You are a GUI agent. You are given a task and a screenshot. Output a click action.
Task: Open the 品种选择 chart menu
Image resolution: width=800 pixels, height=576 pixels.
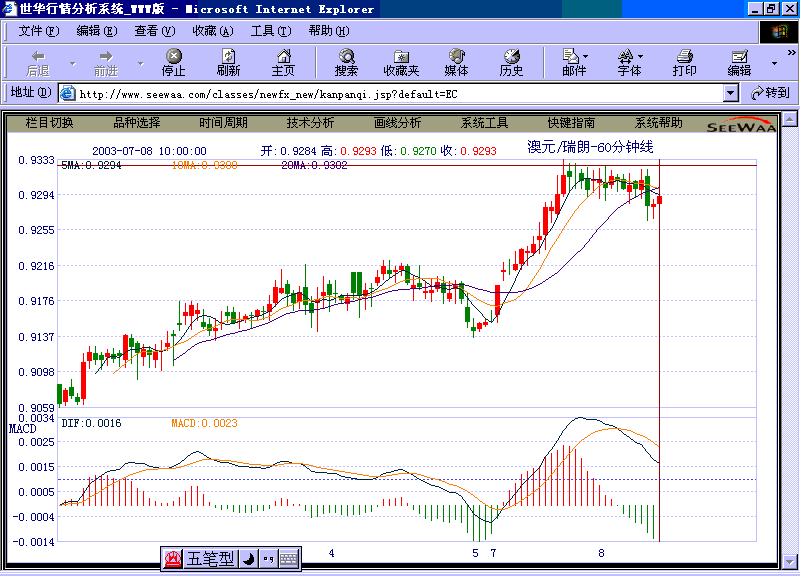pos(137,123)
